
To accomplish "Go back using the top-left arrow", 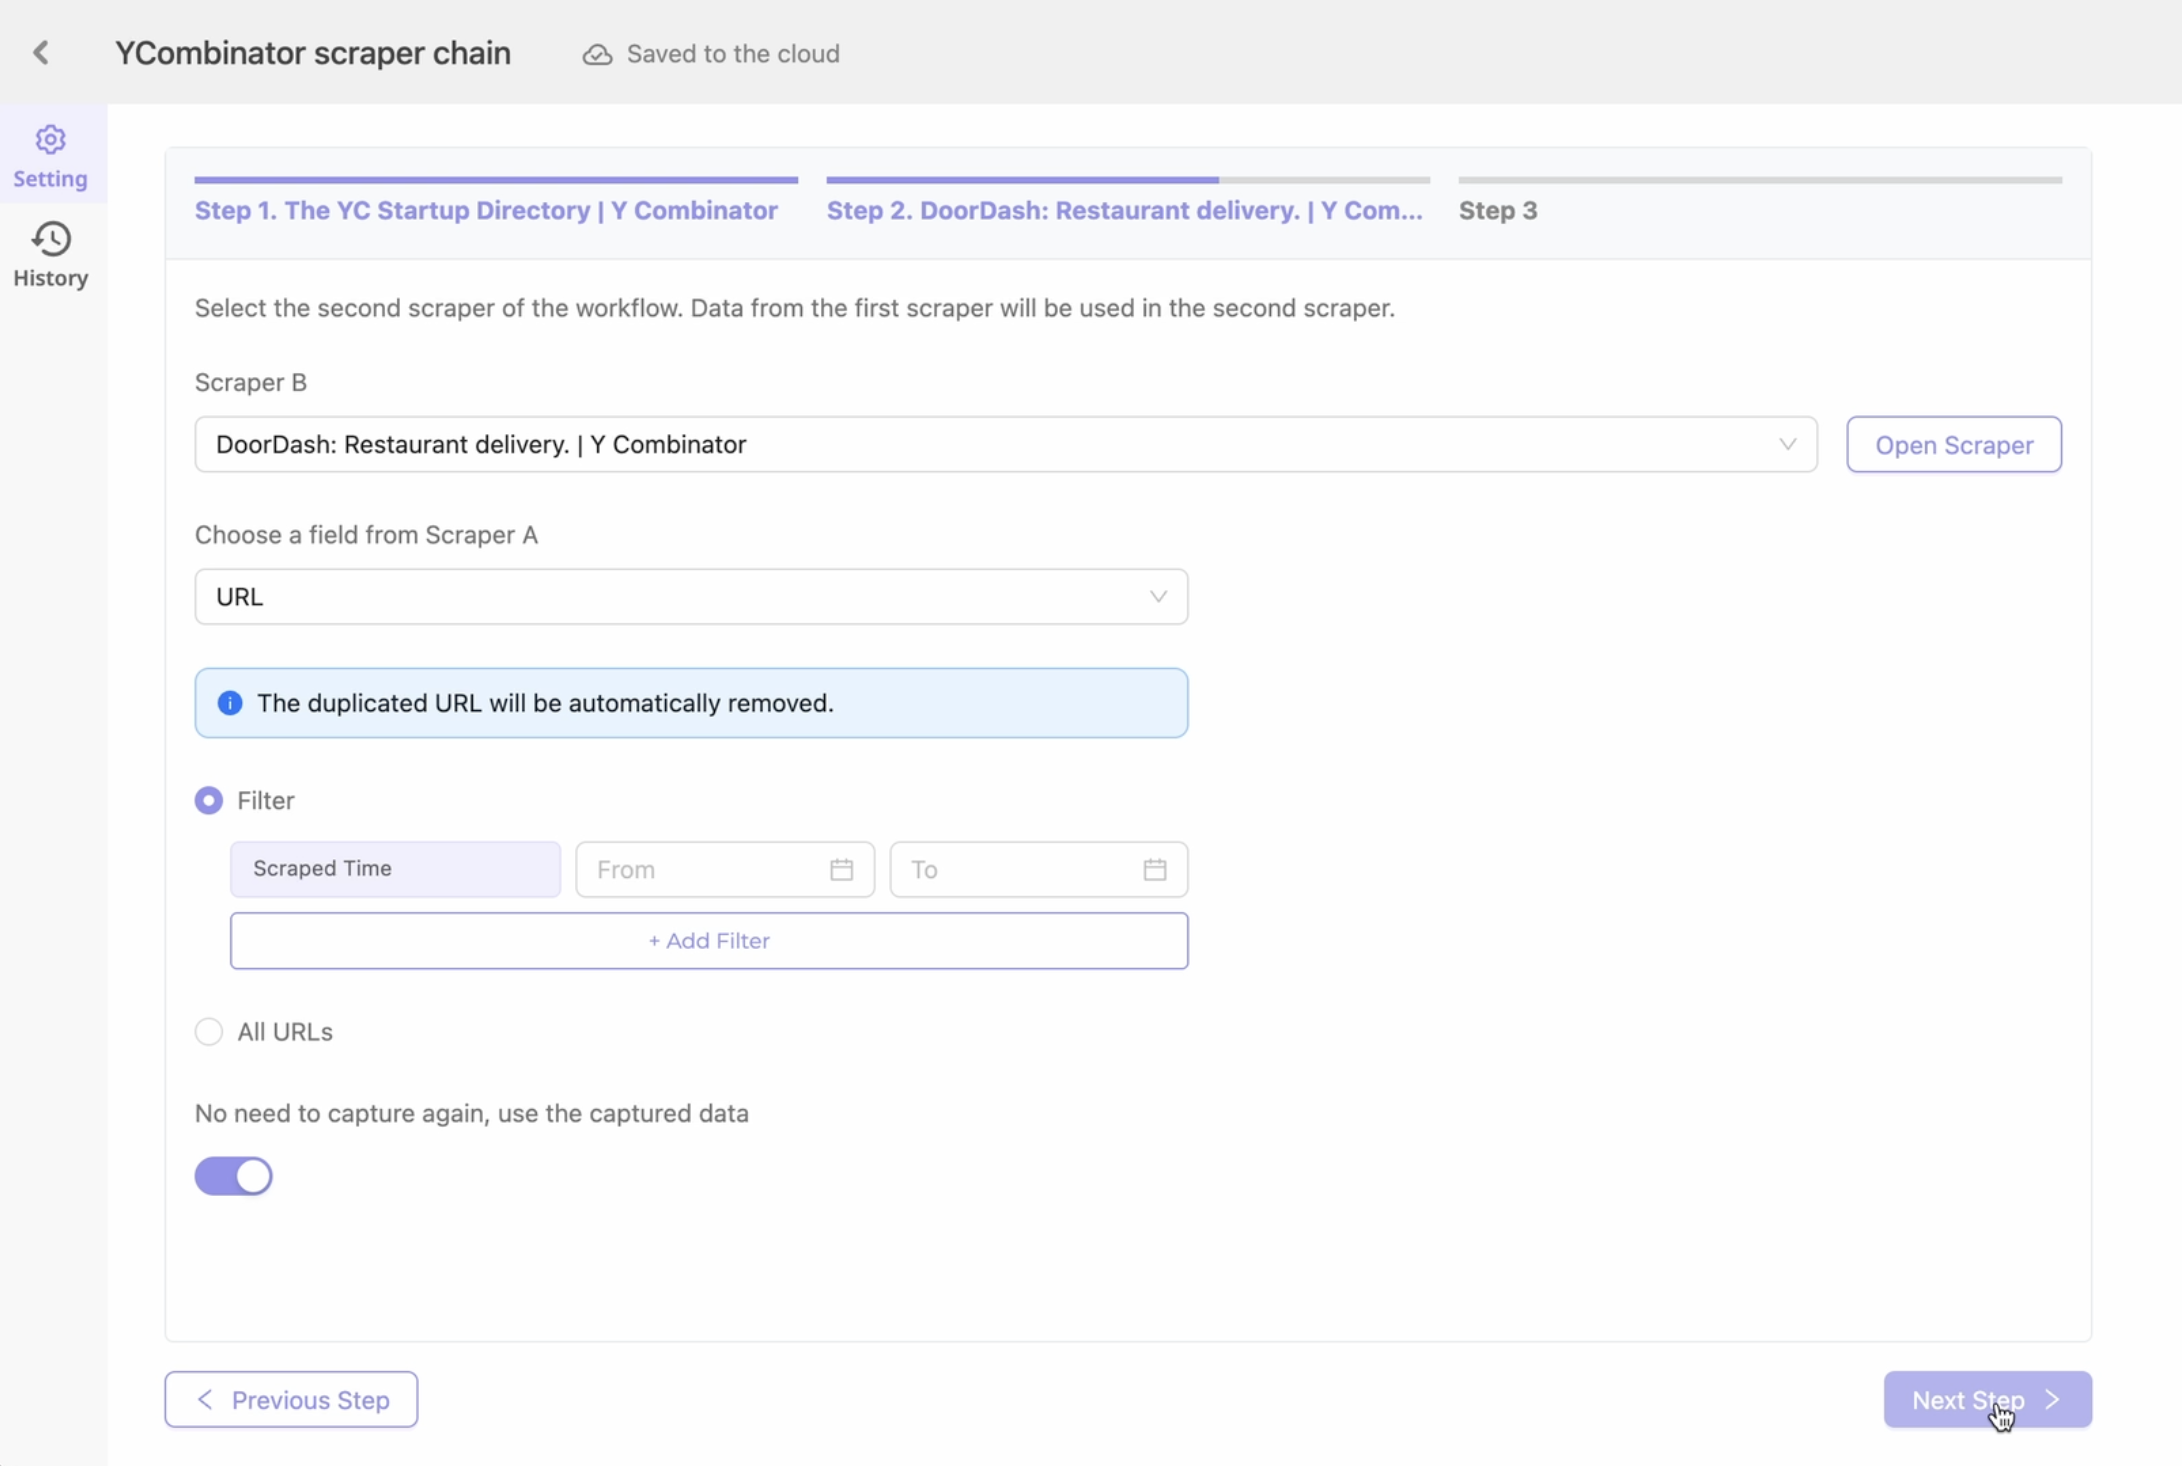I will [41, 52].
